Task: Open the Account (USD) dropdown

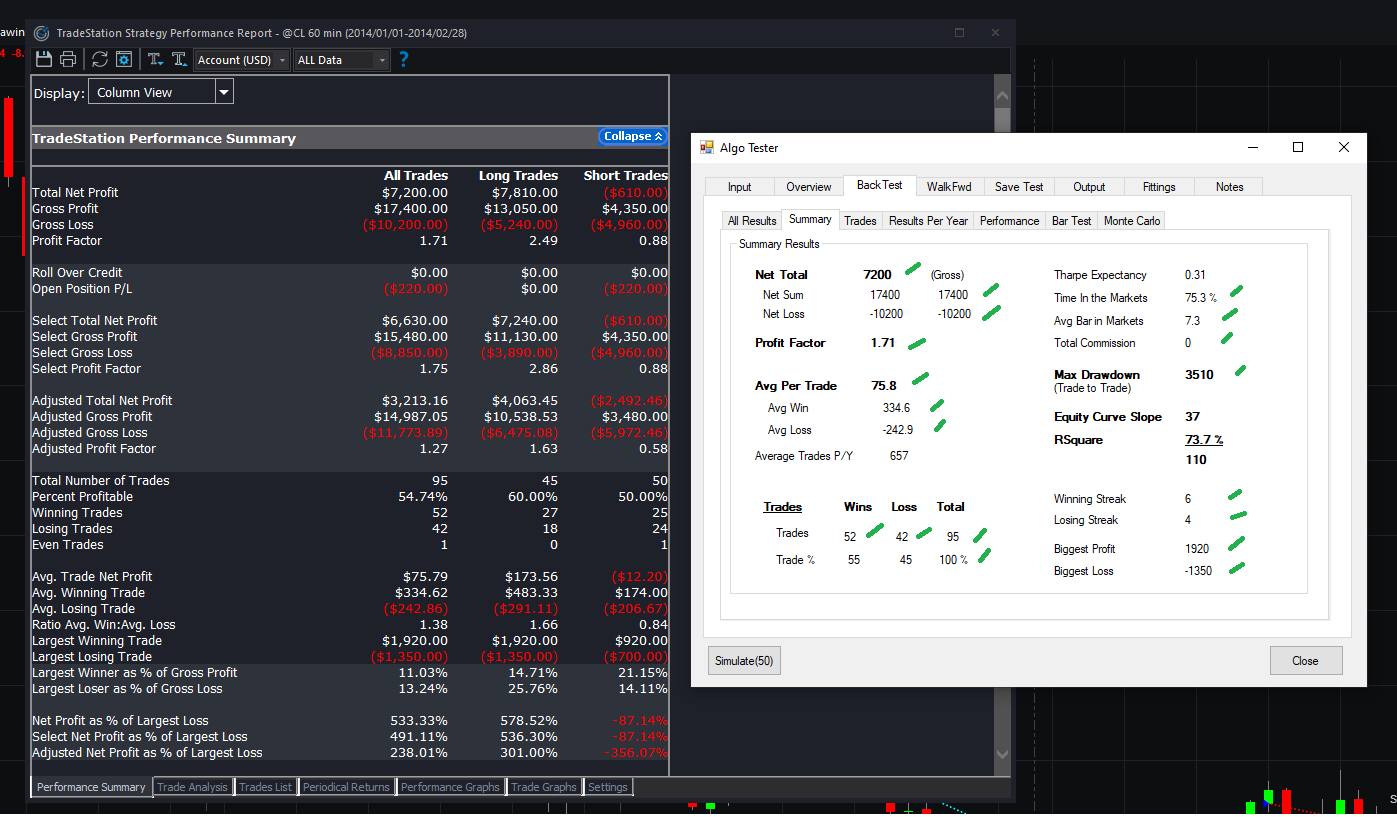Action: [x=242, y=60]
